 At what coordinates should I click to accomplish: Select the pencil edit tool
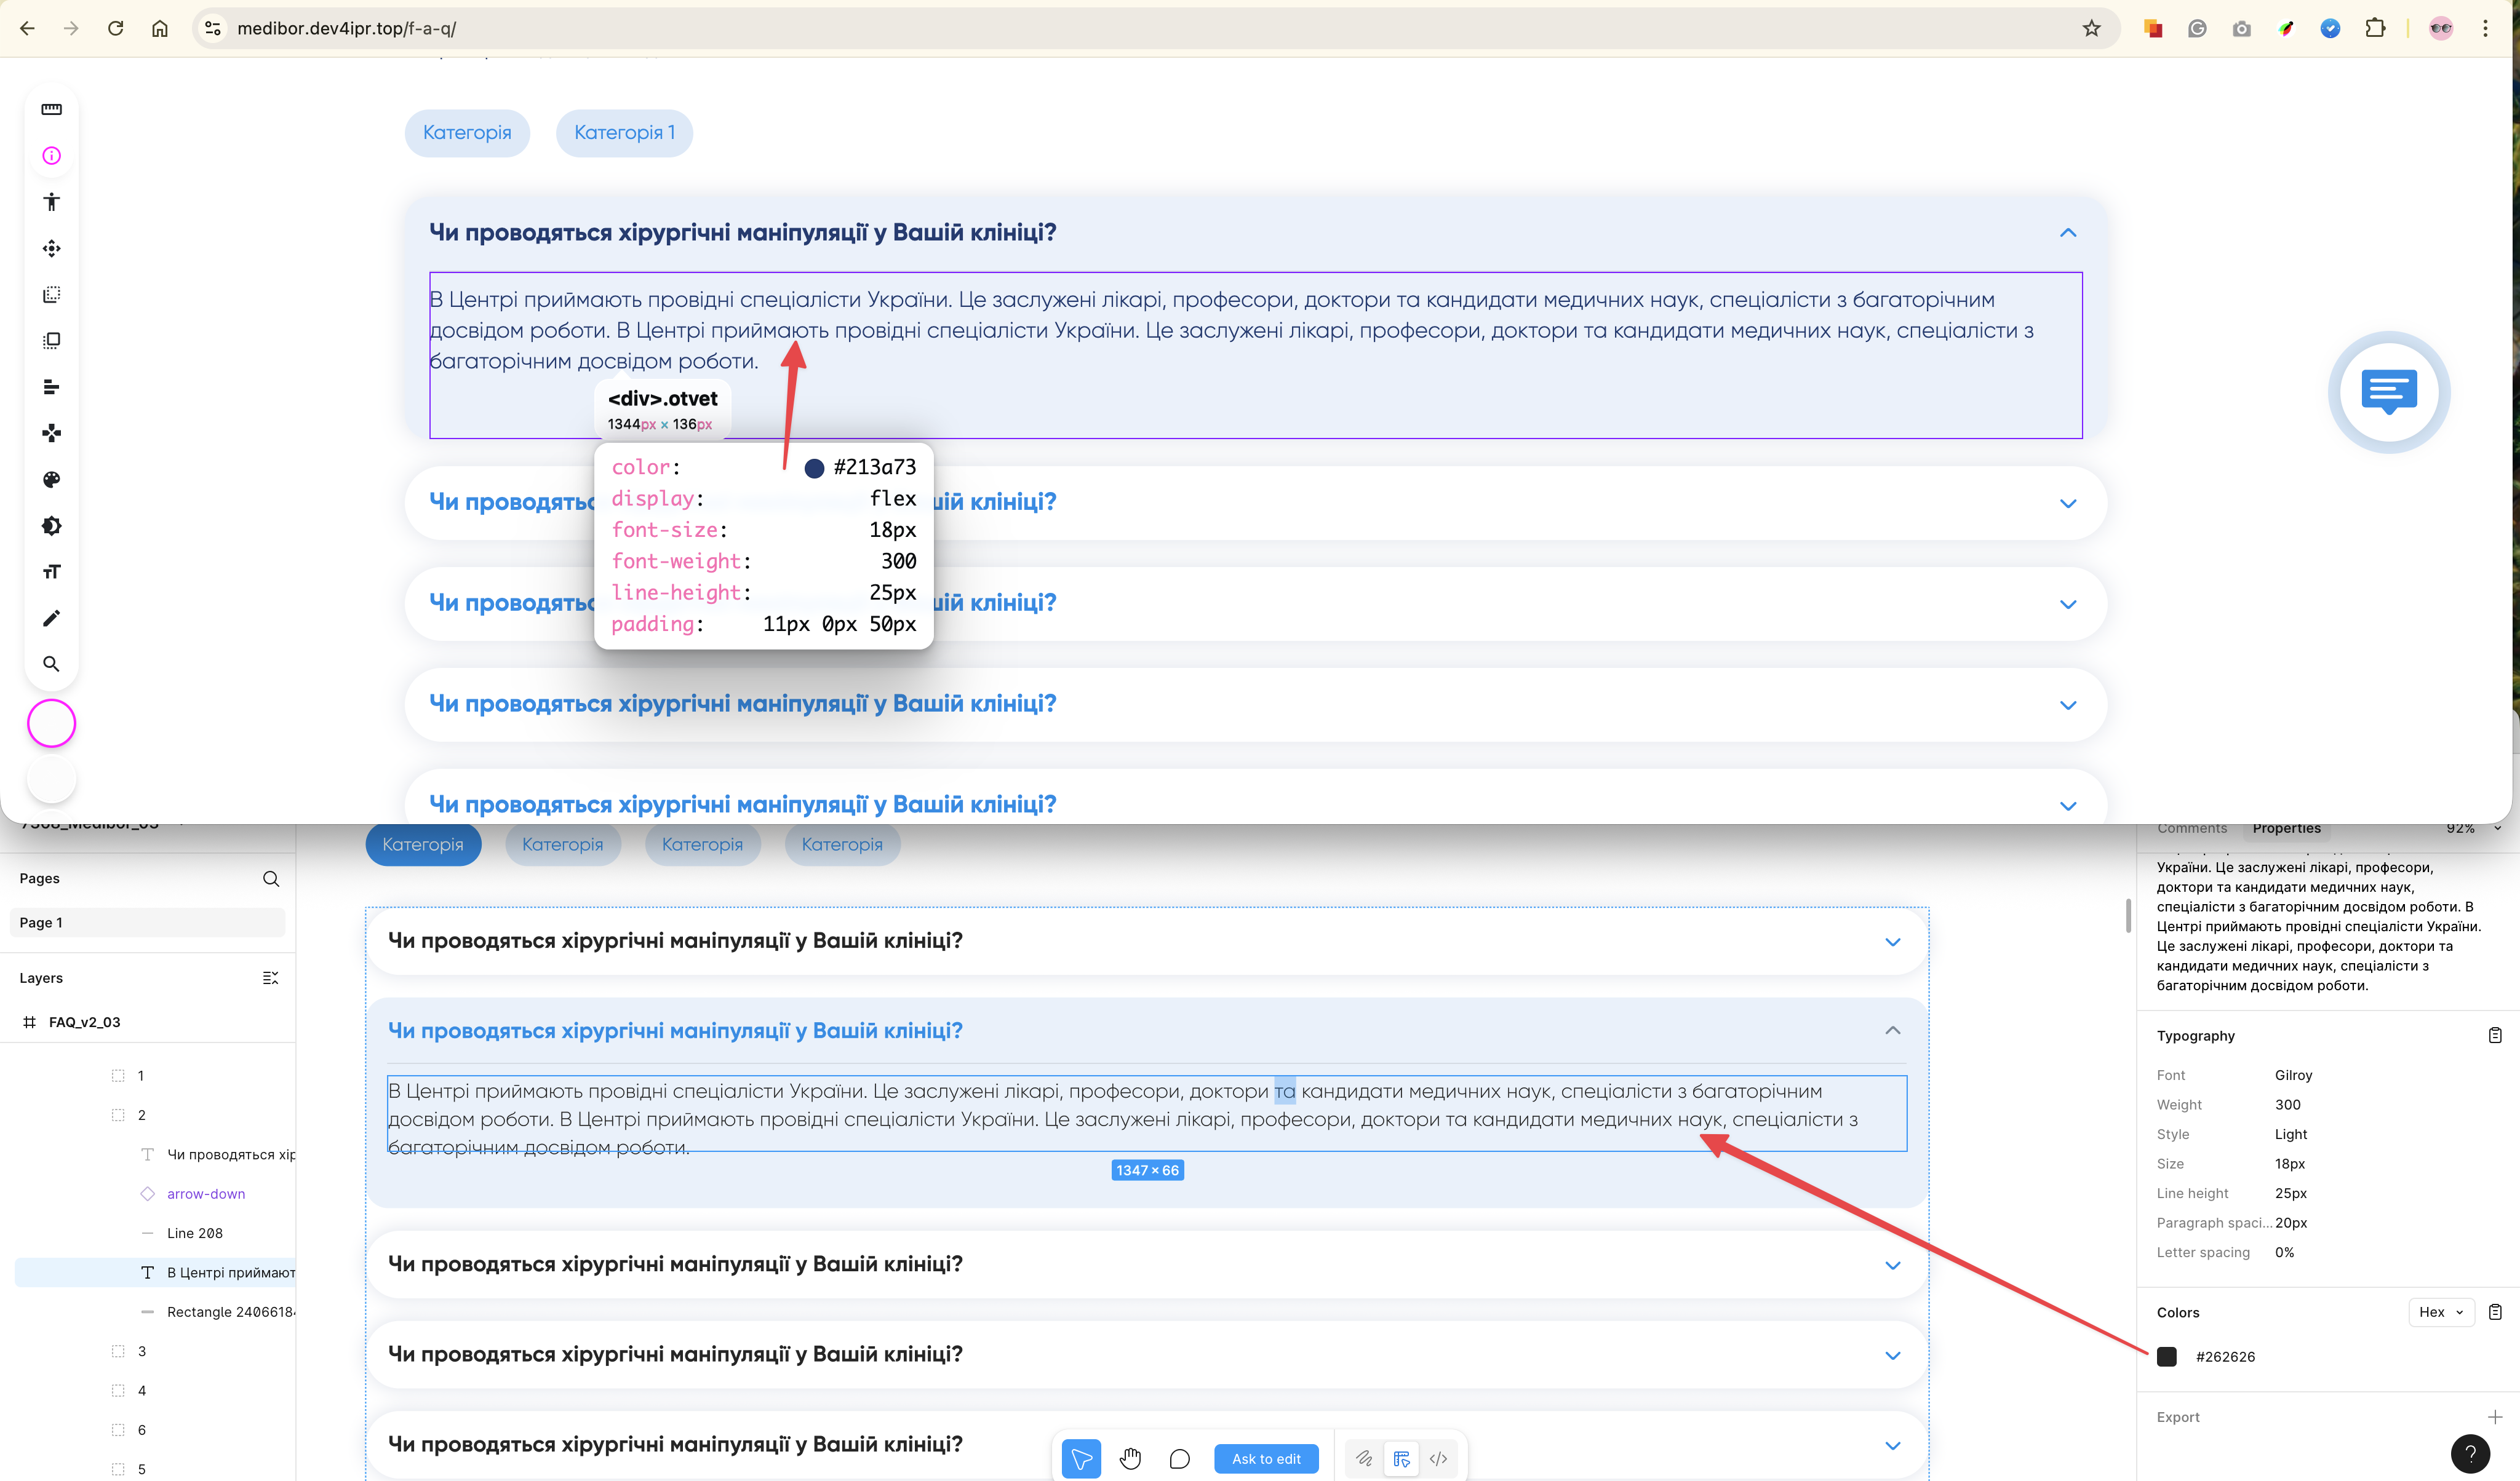[51, 618]
